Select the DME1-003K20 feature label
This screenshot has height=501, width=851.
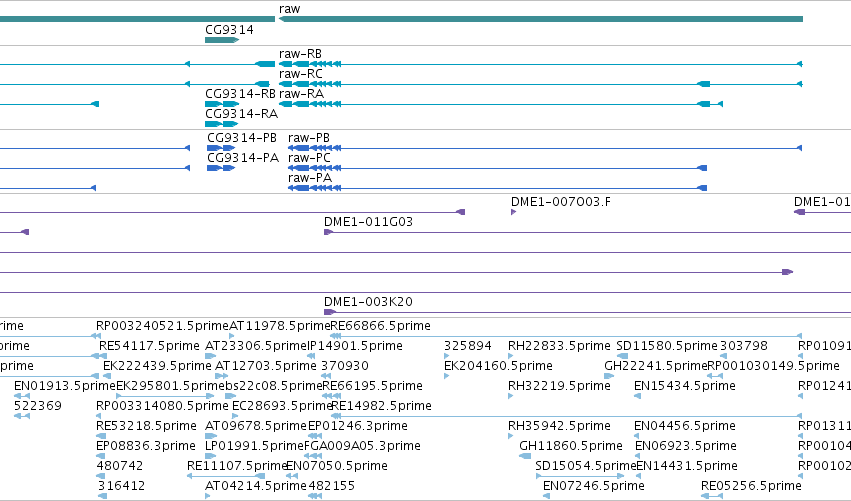point(369,302)
